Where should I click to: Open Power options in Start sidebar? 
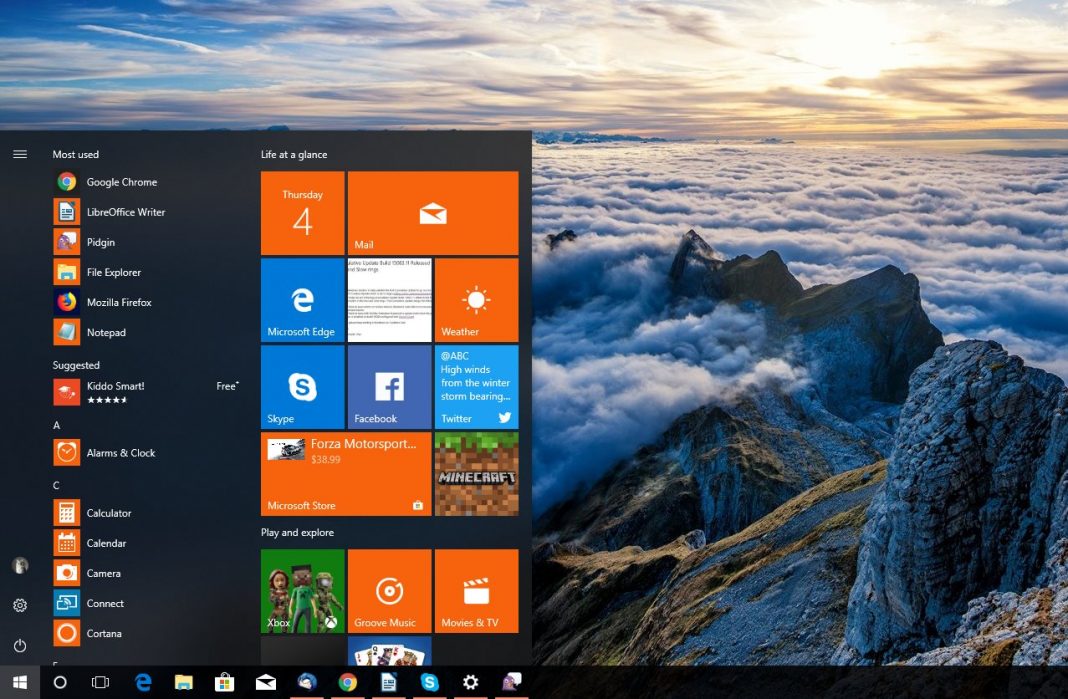20,645
